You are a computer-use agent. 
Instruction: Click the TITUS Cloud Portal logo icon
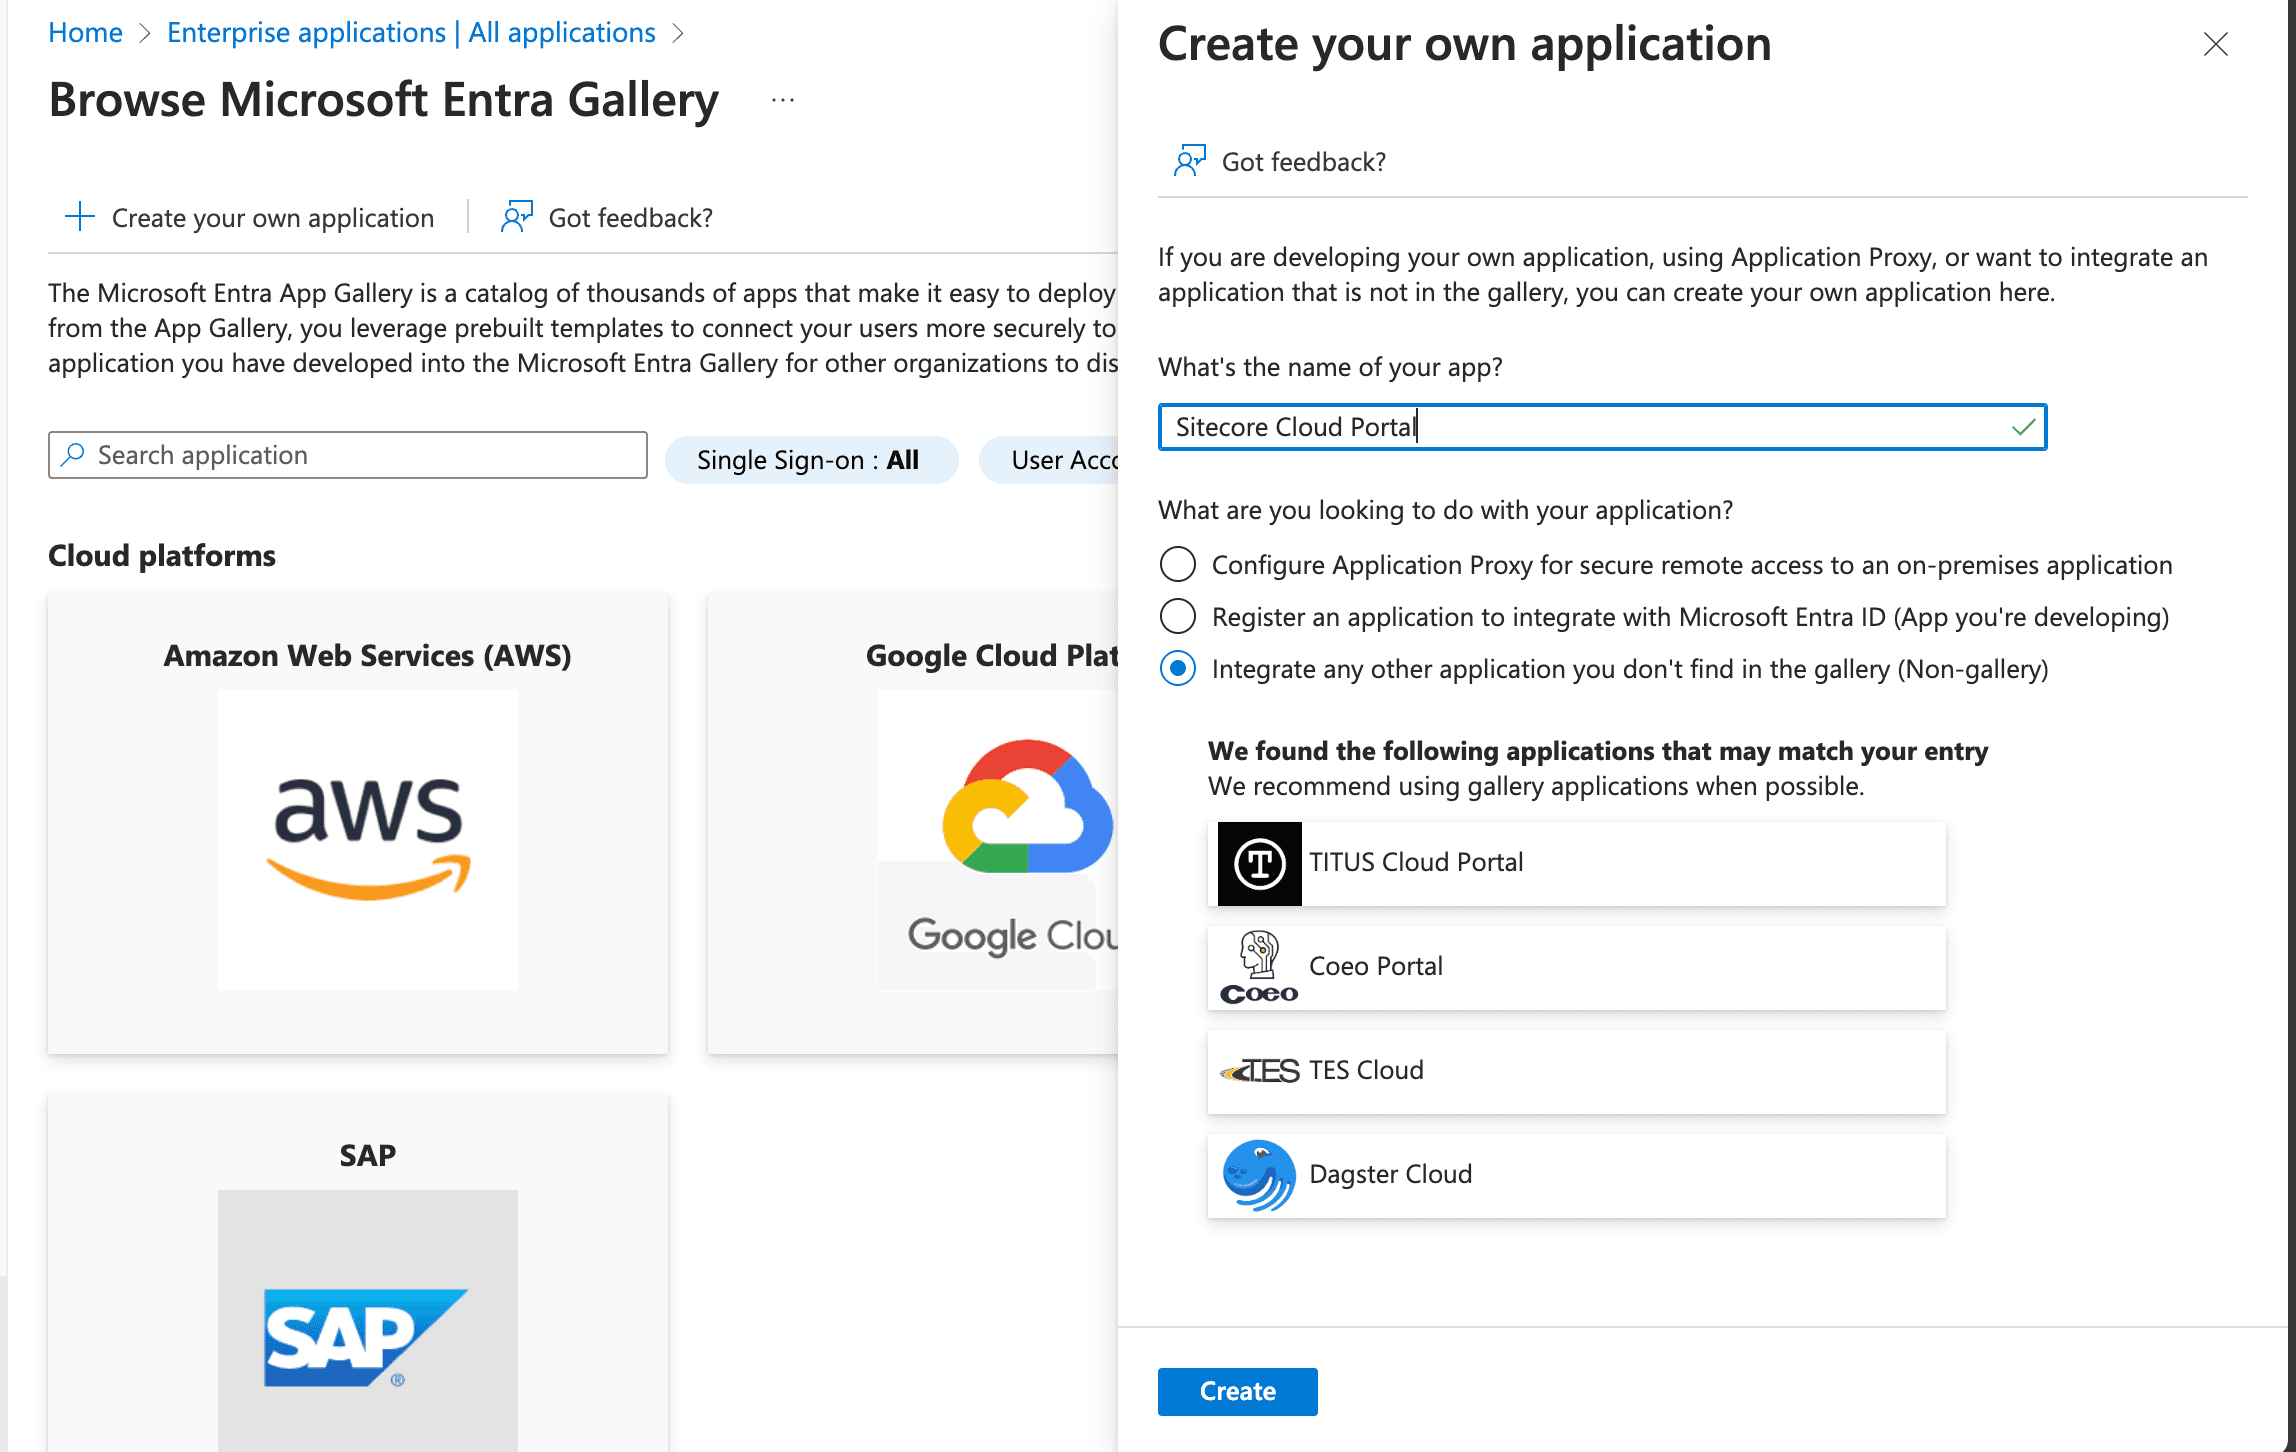pyautogui.click(x=1259, y=863)
